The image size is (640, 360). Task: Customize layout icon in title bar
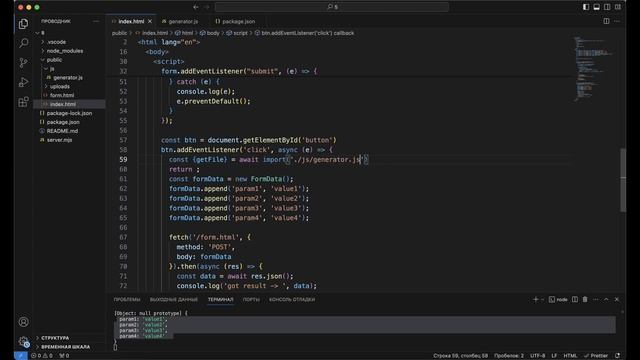pyautogui.click(x=618, y=7)
